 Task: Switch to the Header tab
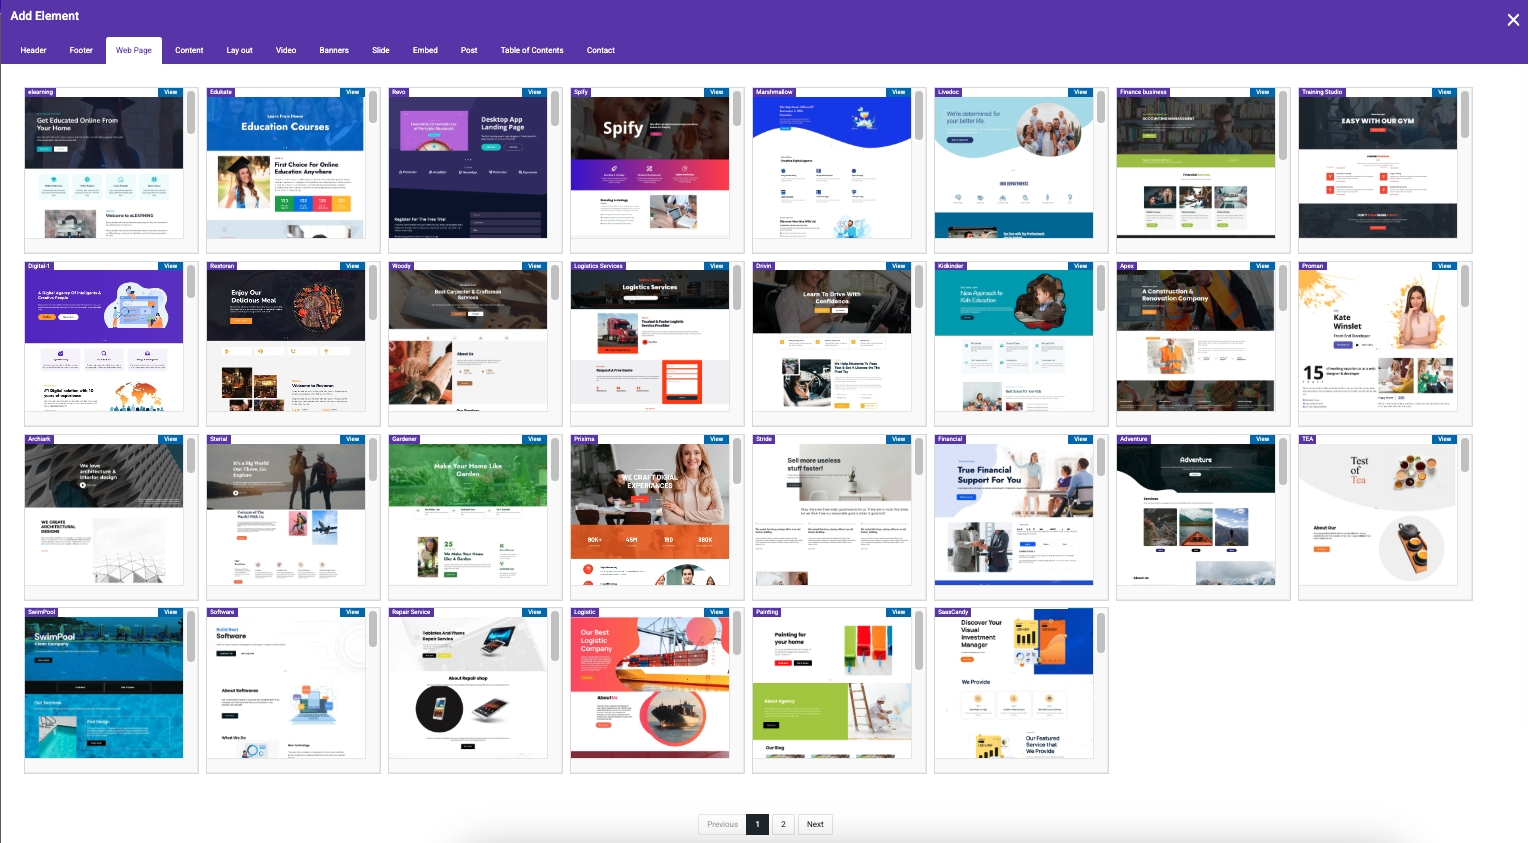(33, 50)
